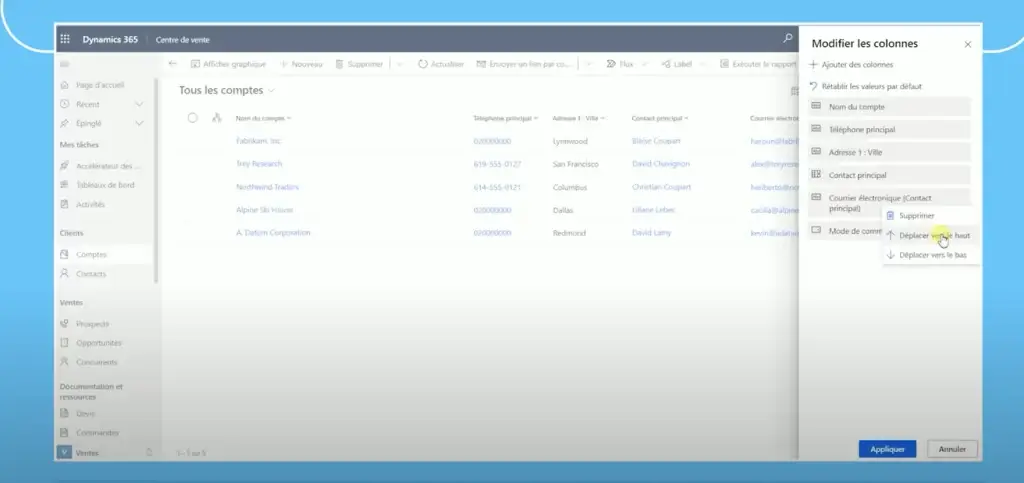Open the Contact principal column header menu

[660, 118]
